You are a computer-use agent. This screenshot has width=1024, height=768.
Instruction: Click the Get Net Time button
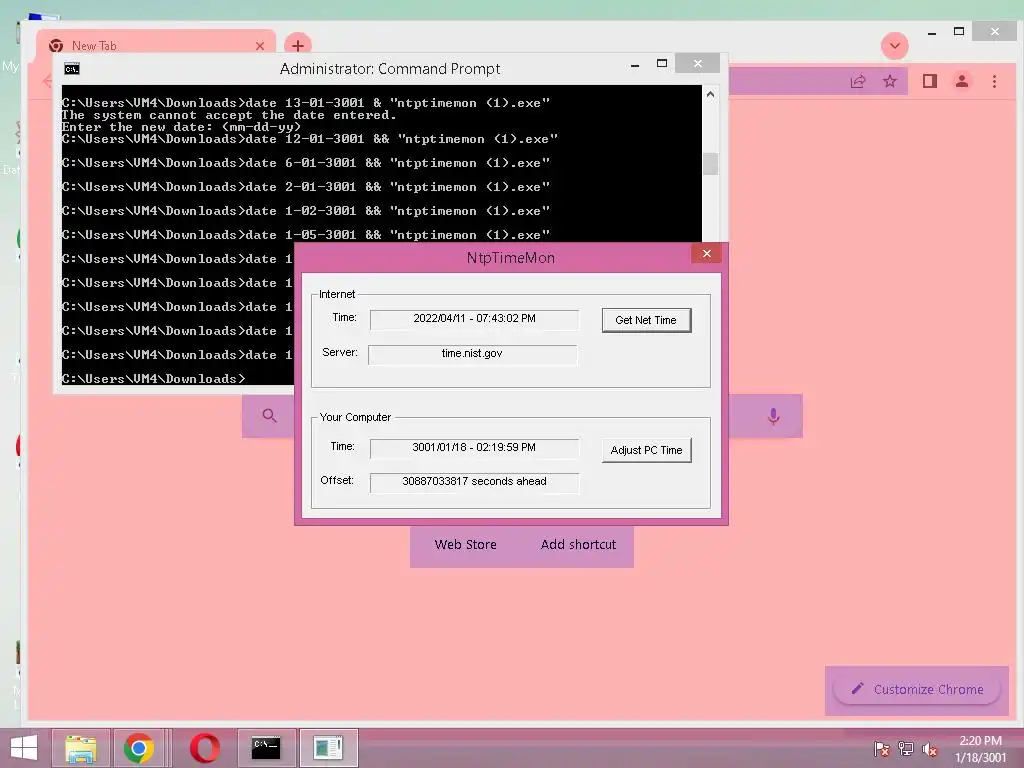[646, 320]
